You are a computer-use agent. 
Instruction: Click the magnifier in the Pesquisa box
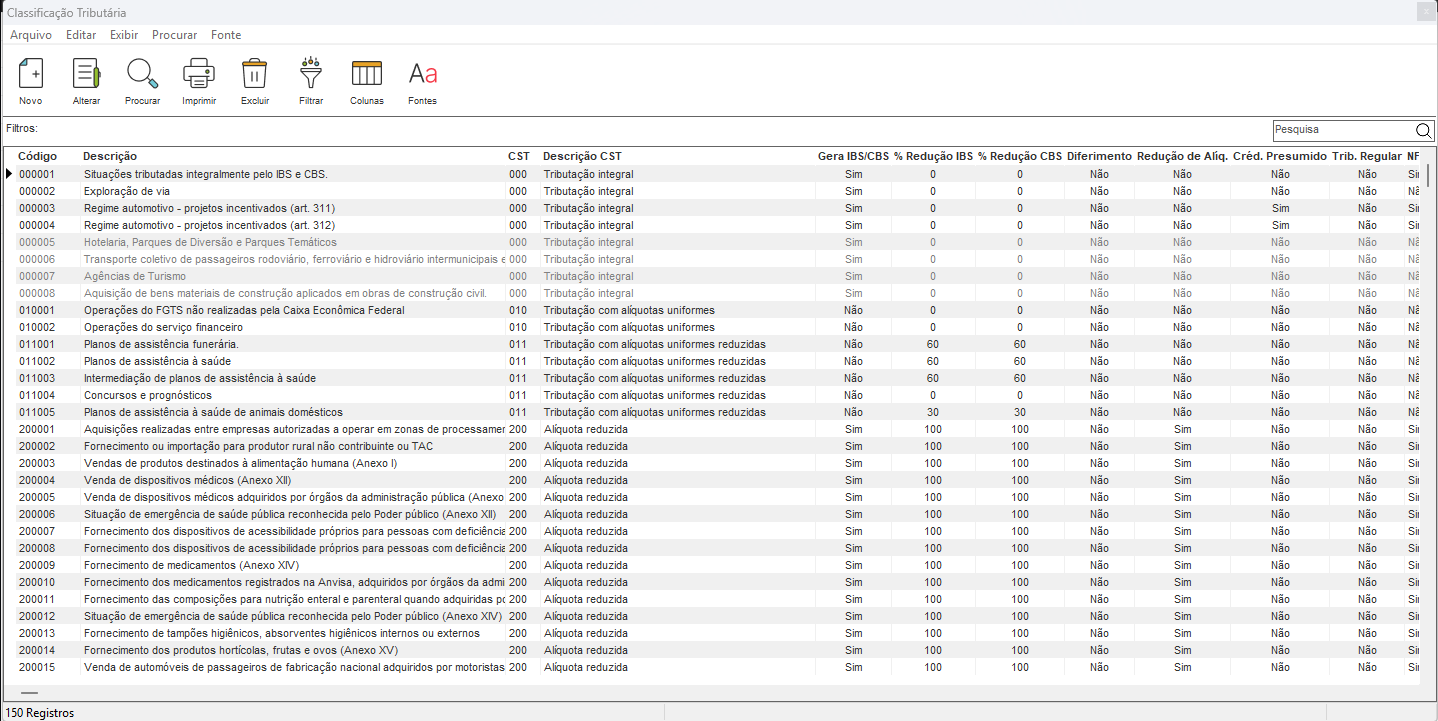(x=1423, y=130)
